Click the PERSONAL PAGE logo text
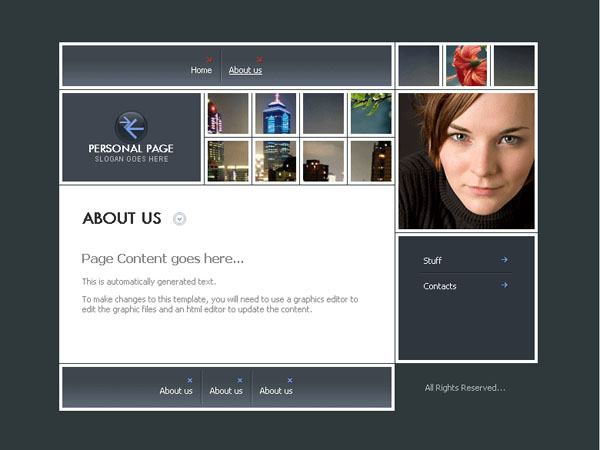This screenshot has width=600, height=450. click(131, 148)
